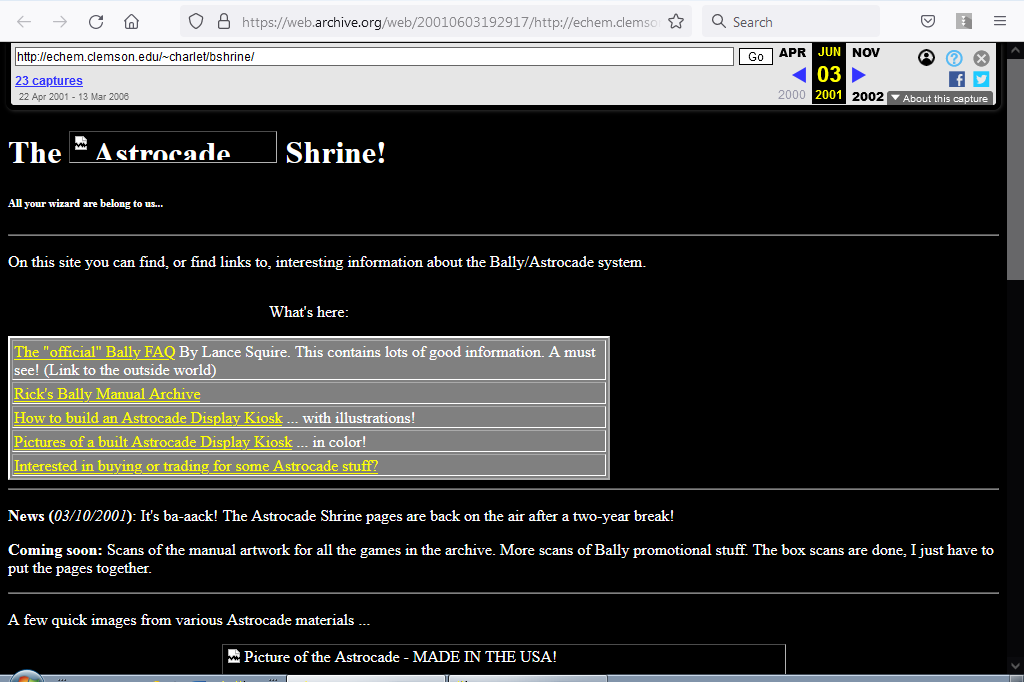The height and width of the screenshot is (682, 1024).
Task: Click the "Coming soon:" label
Action: pyautogui.click(x=56, y=550)
